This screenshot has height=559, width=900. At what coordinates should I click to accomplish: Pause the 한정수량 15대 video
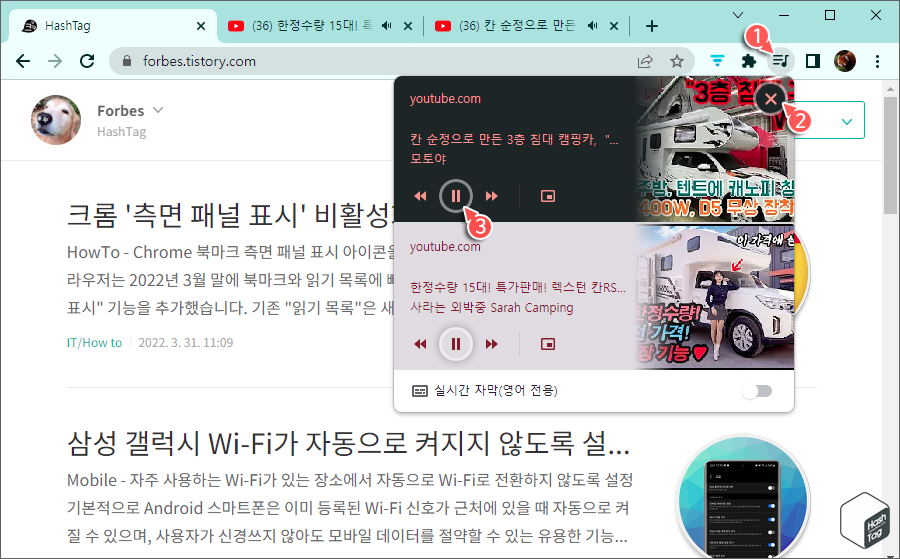pos(456,344)
